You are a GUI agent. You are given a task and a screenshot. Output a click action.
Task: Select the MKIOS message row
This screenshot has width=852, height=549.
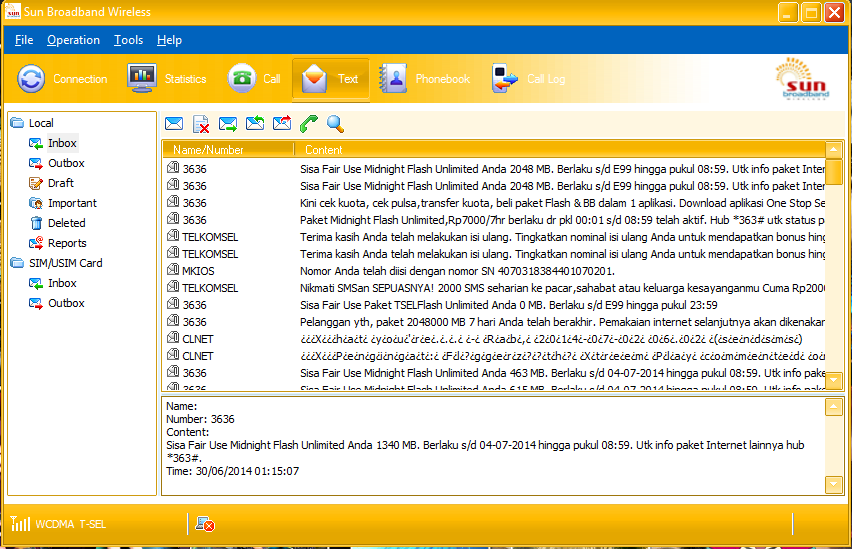pos(494,271)
